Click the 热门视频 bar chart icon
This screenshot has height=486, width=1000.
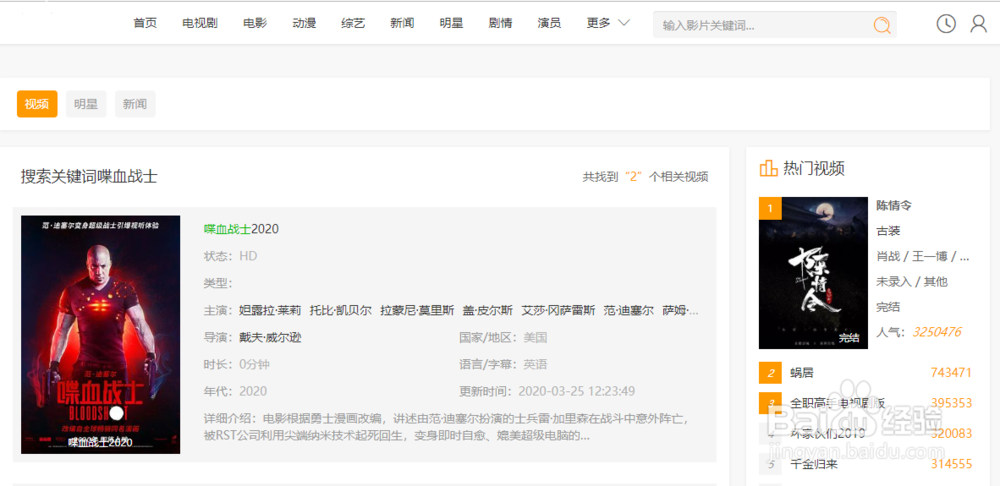click(x=768, y=168)
